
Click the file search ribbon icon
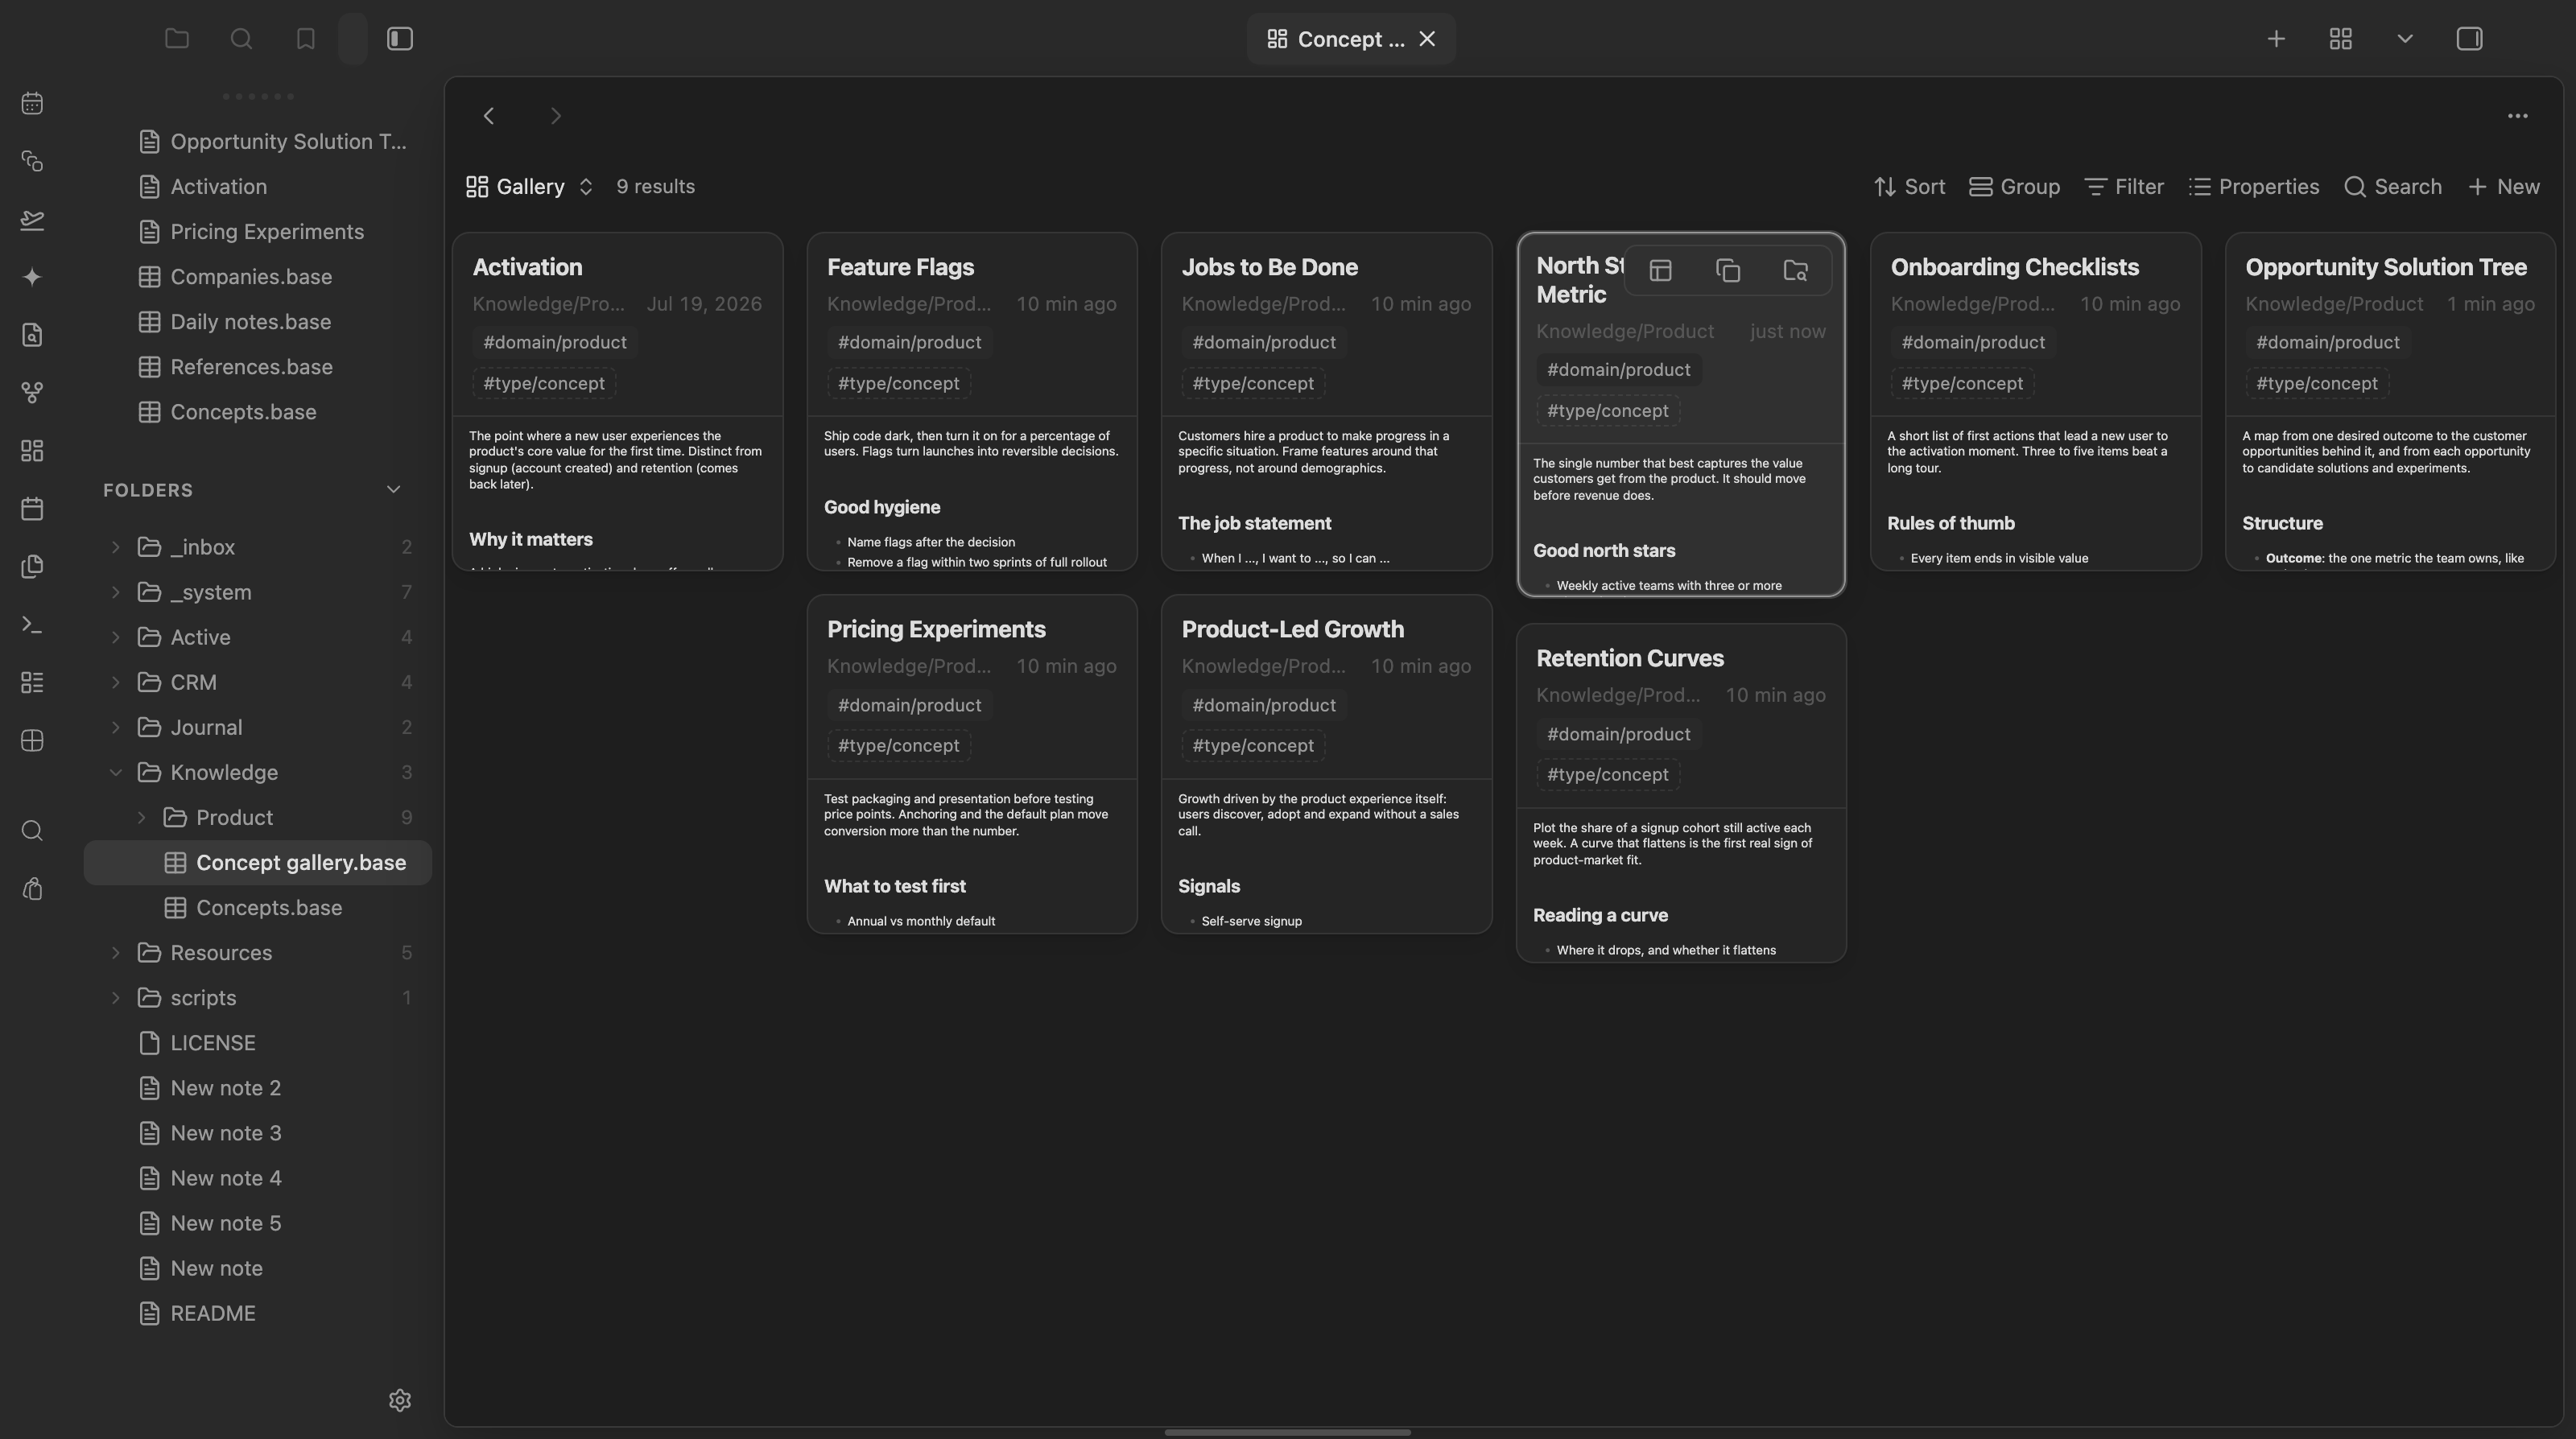(x=32, y=335)
